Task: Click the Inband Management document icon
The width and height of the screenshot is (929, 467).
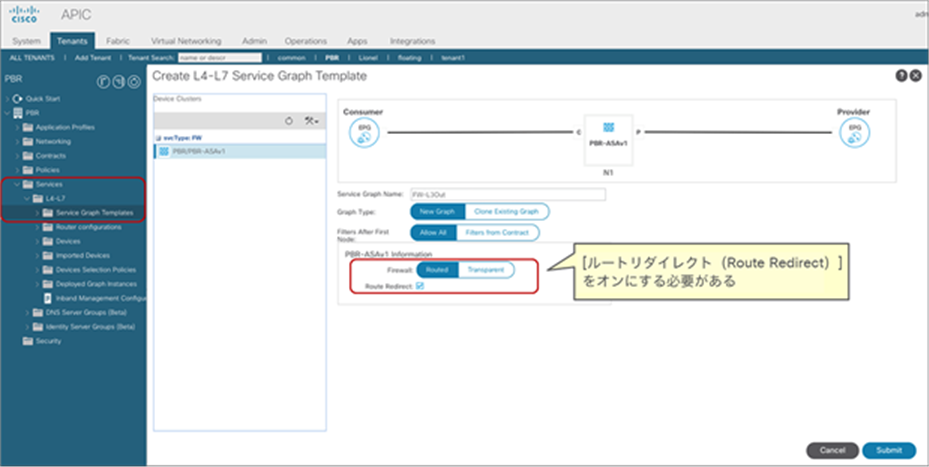Action: 48,298
